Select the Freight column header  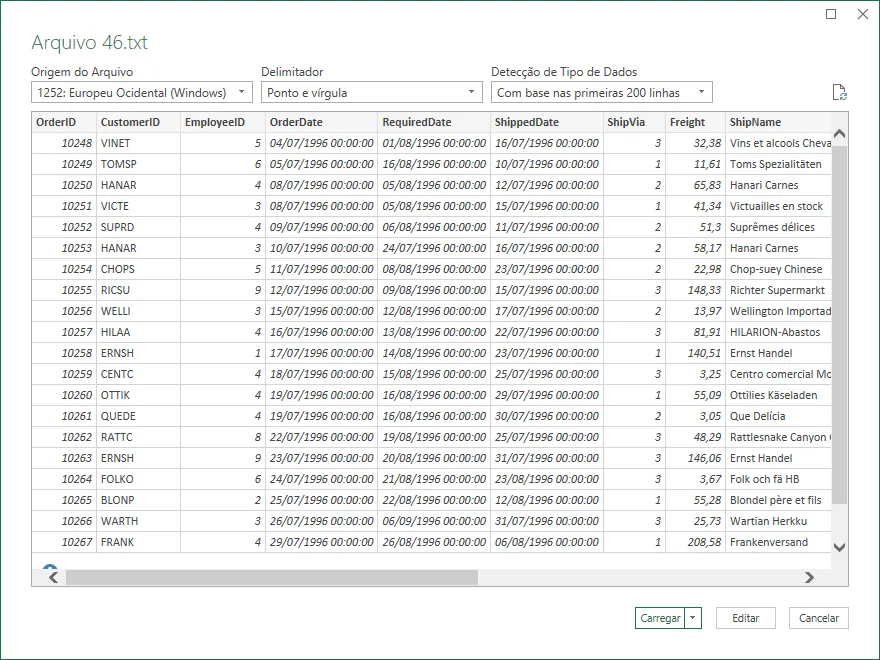[x=695, y=122]
